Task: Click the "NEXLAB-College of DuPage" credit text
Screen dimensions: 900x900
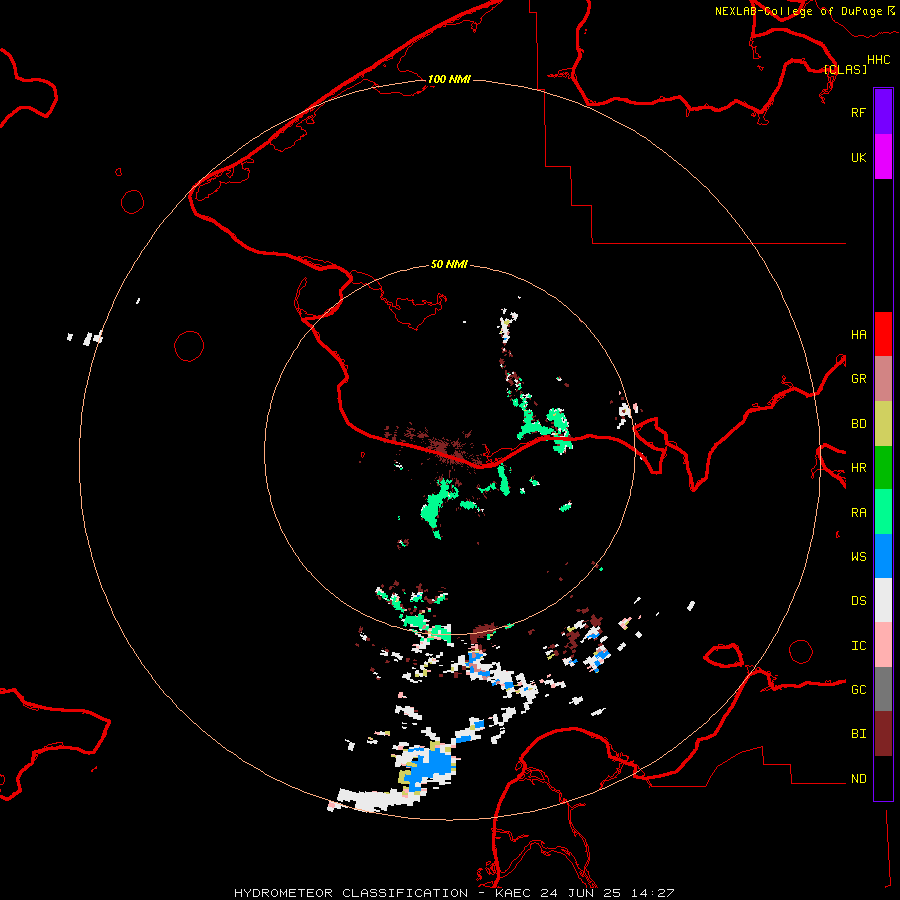Action: click(x=800, y=11)
